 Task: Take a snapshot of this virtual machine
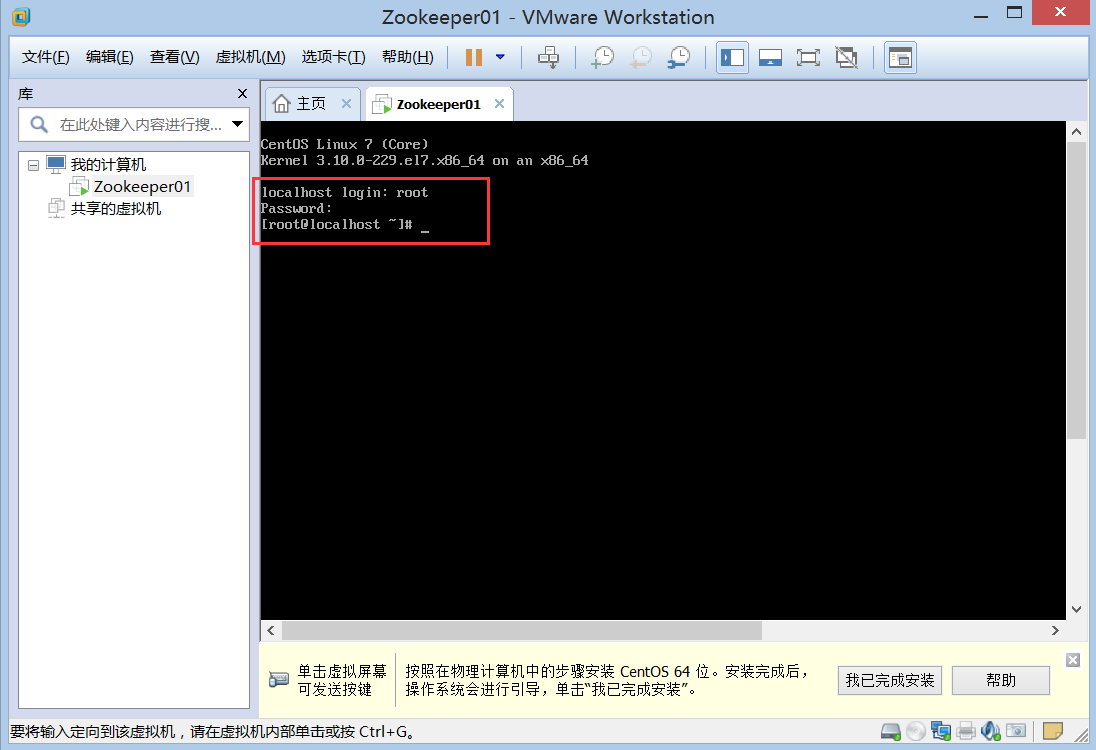(x=602, y=57)
